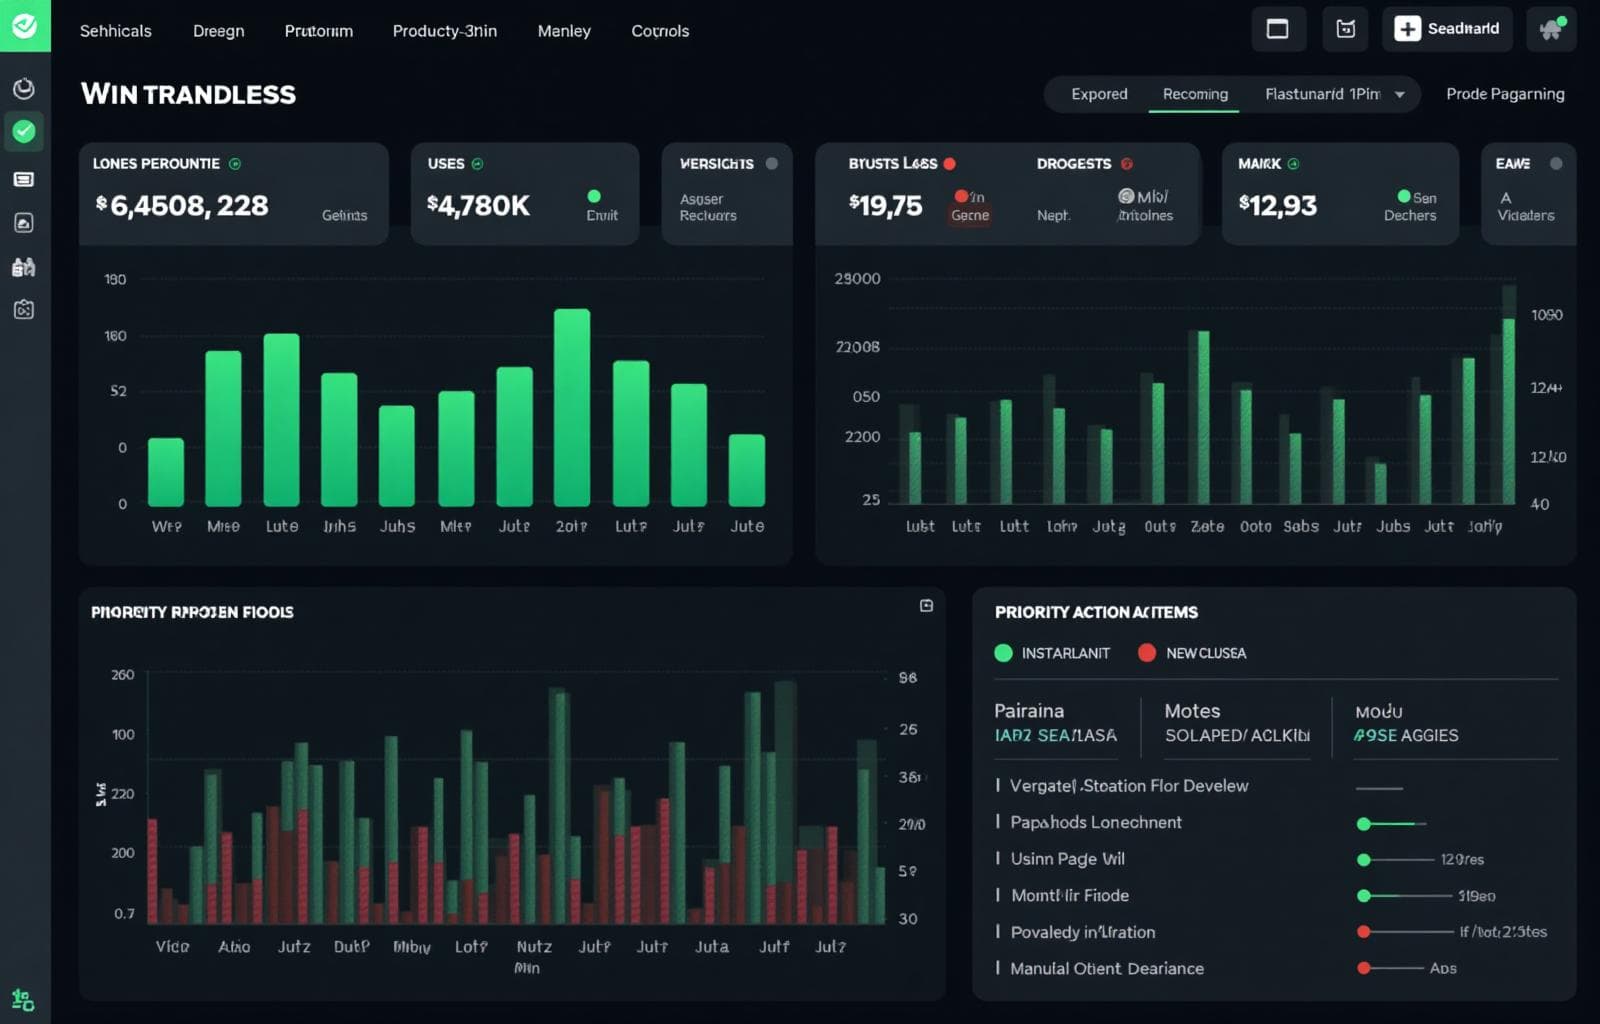Open the expander icon on Priority Fools panel
The height and width of the screenshot is (1024, 1600).
click(925, 605)
